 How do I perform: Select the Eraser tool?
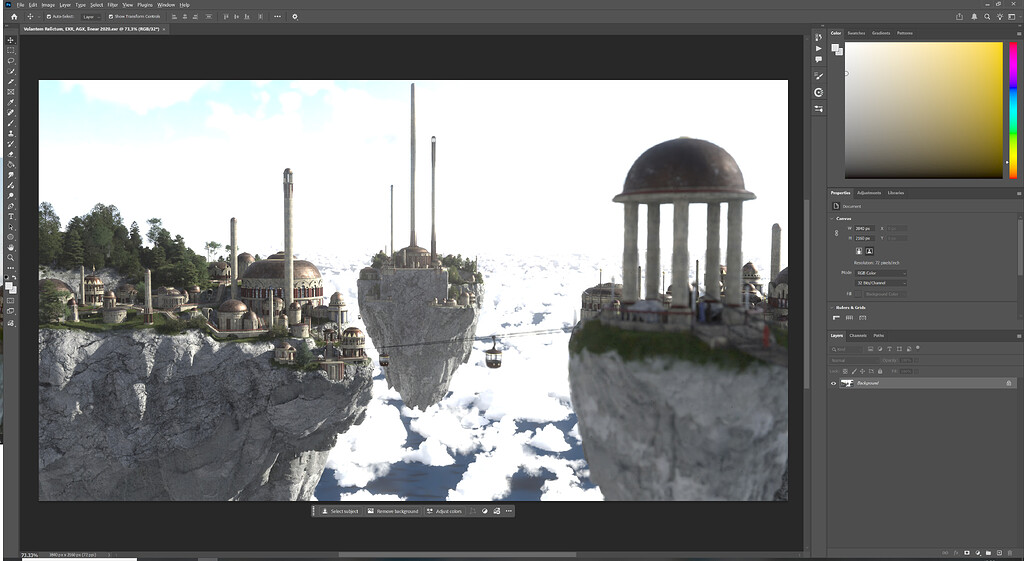coord(10,154)
